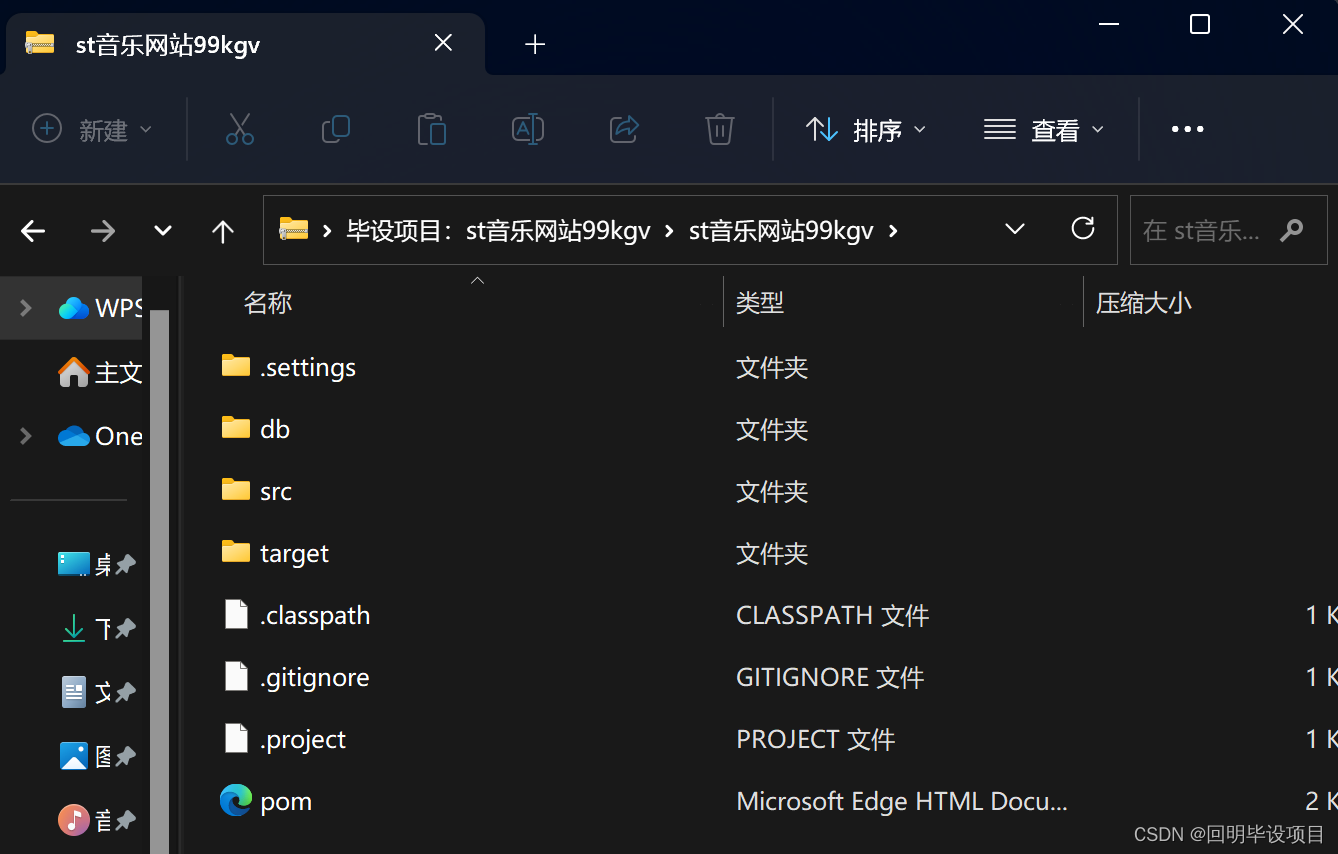Image resolution: width=1338 pixels, height=854 pixels.
Task: Click the Share icon in toolbar
Action: click(x=624, y=129)
